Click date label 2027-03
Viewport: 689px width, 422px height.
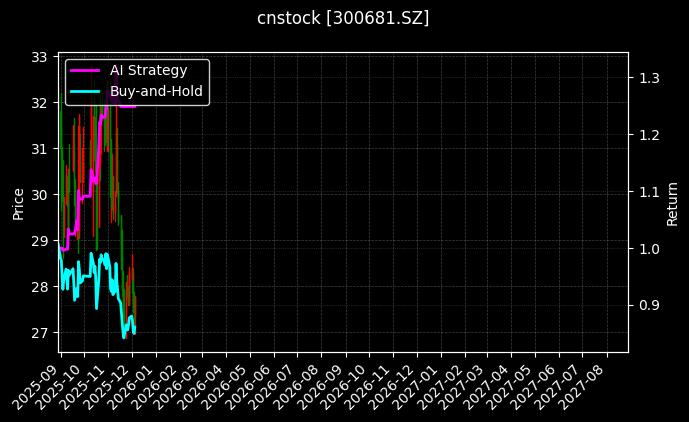pyautogui.click(x=461, y=386)
